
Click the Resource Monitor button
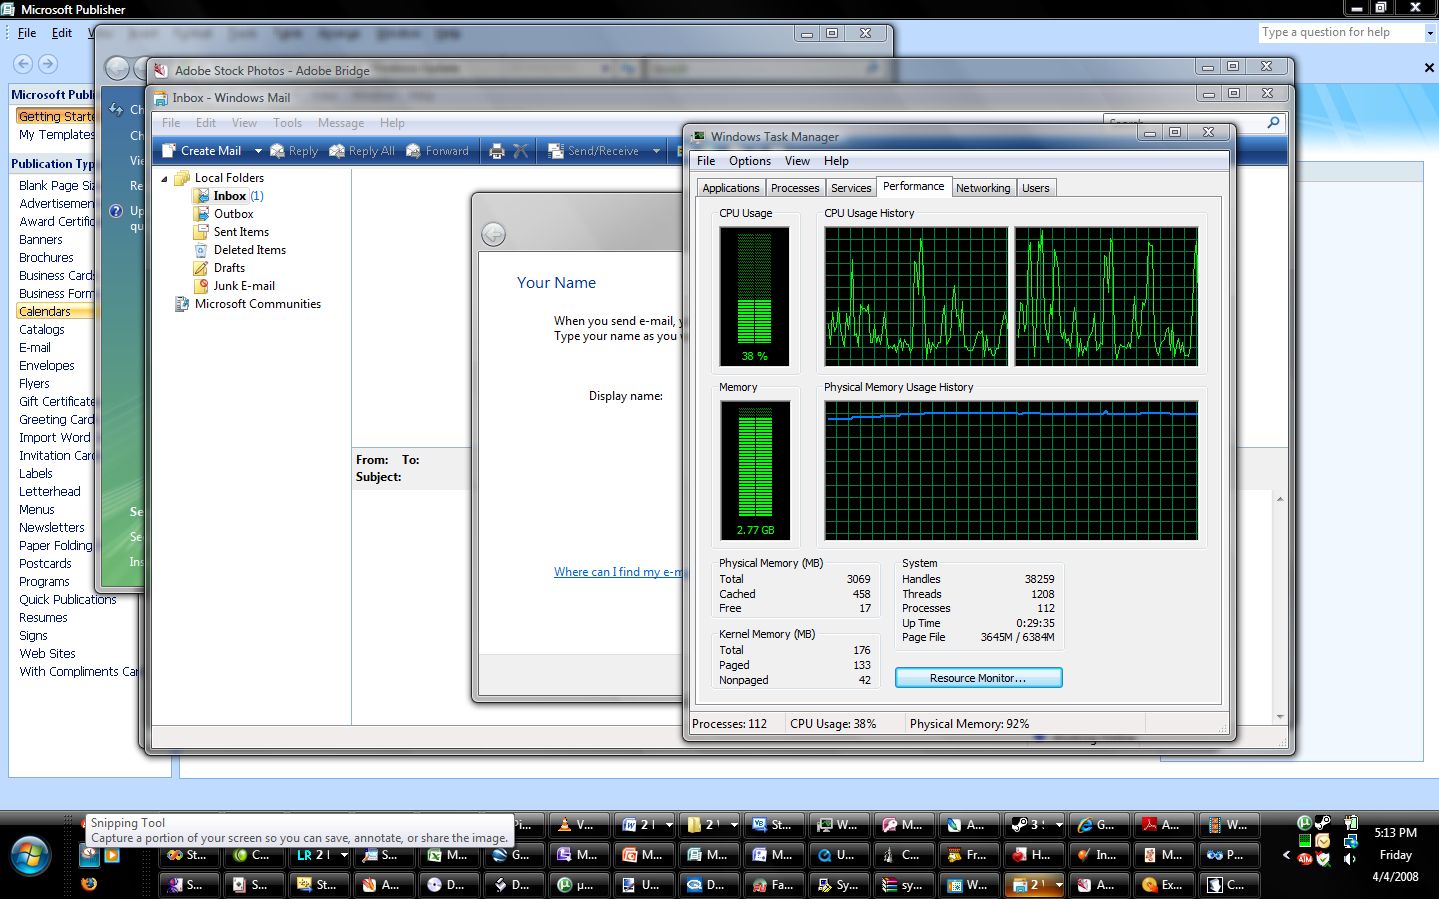[x=978, y=678]
